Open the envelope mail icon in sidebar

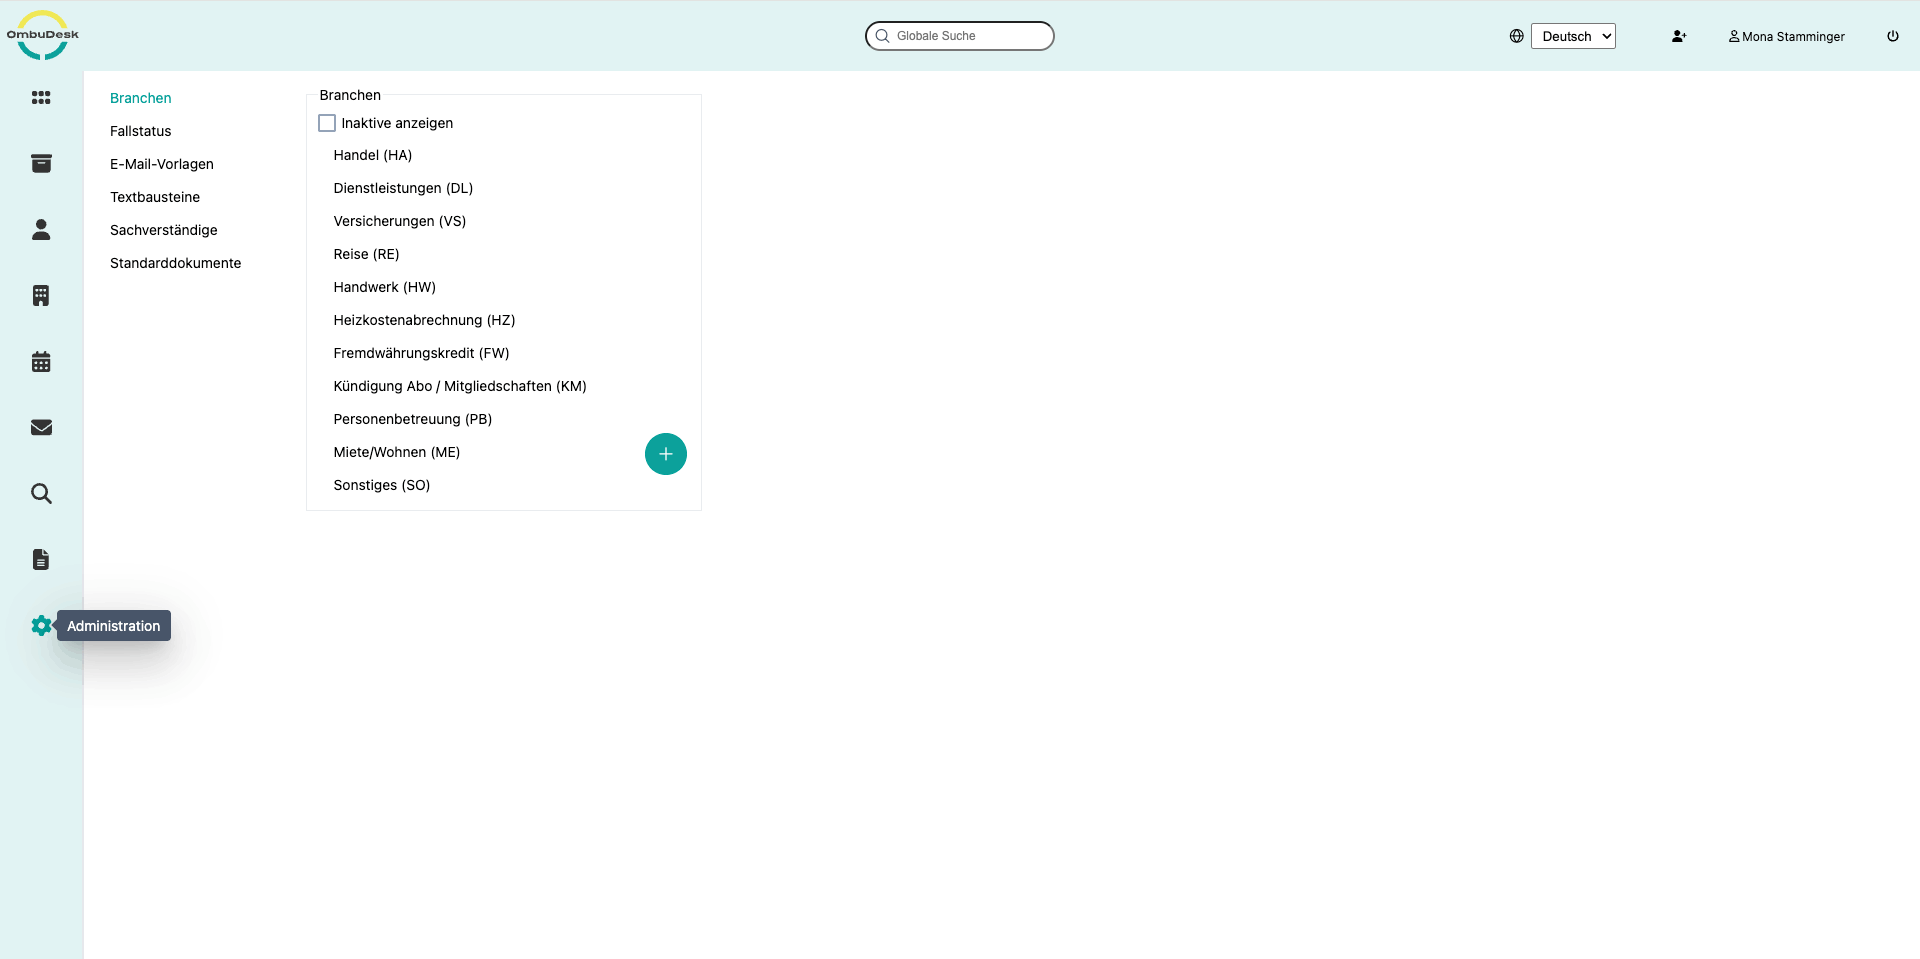[x=41, y=428]
